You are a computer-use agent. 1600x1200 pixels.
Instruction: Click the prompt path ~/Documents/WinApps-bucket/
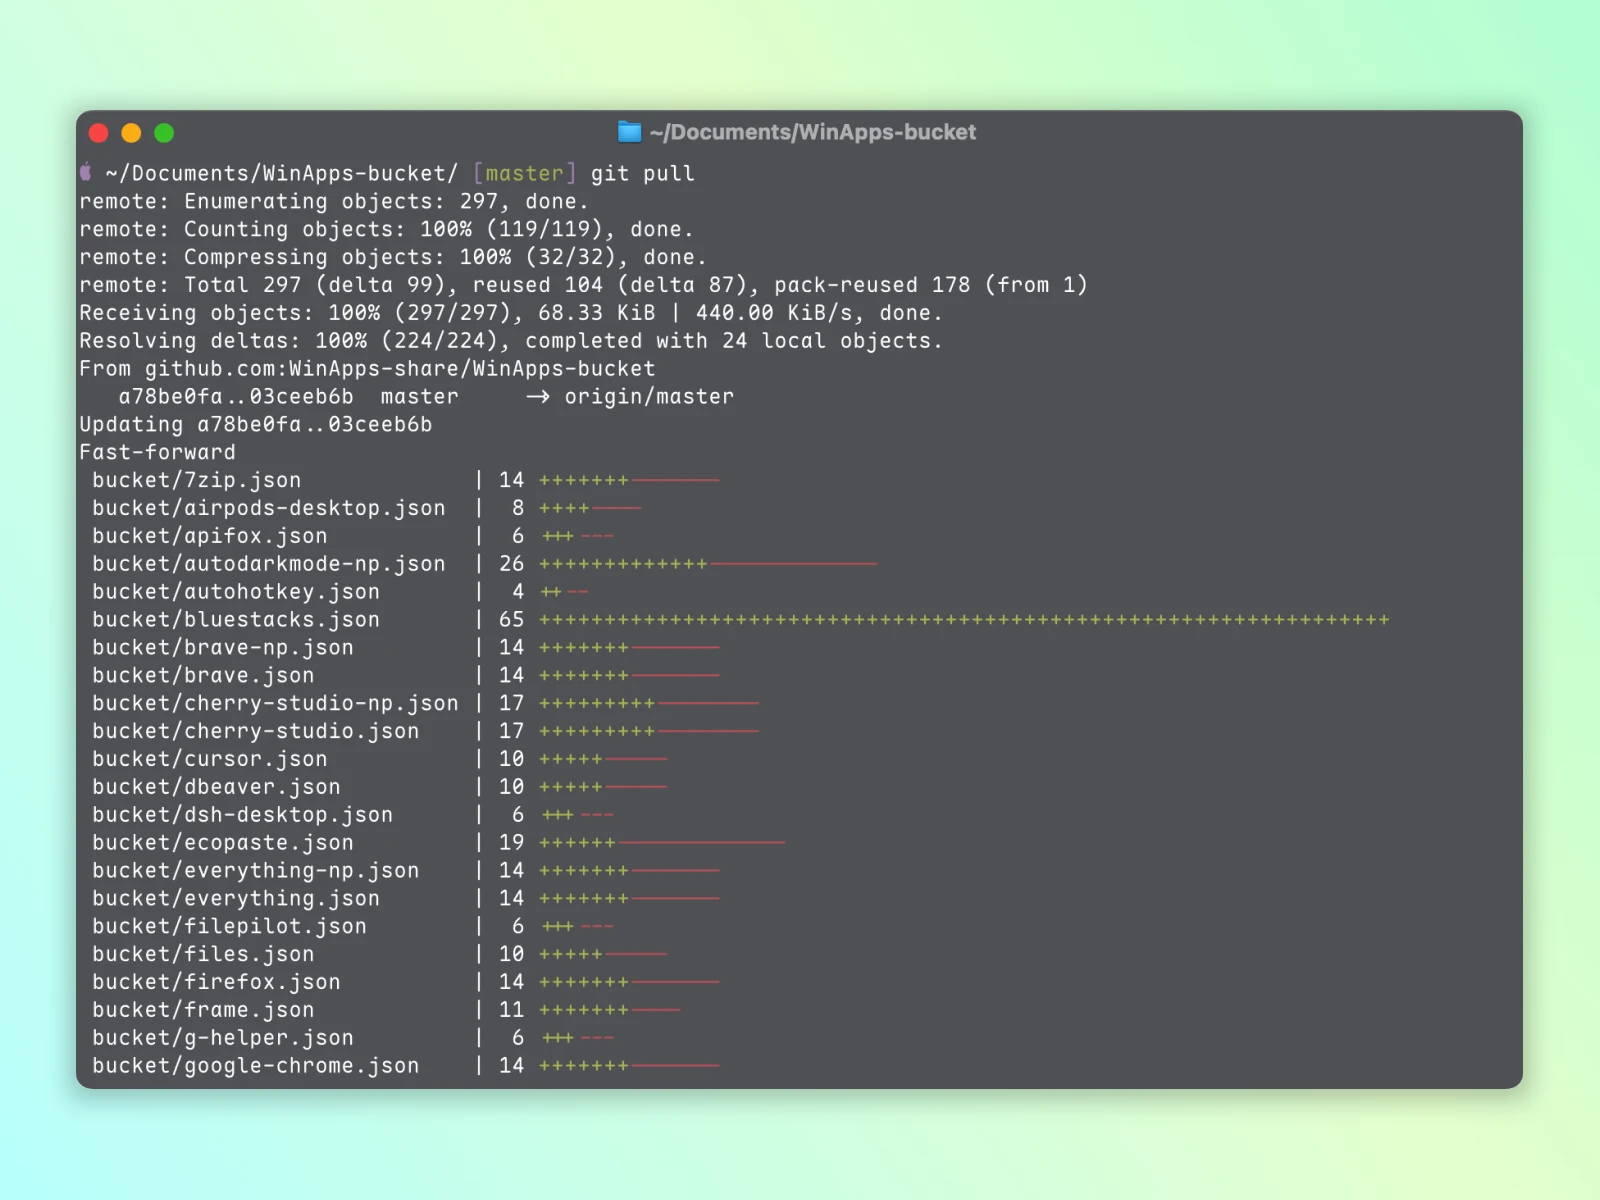282,173
